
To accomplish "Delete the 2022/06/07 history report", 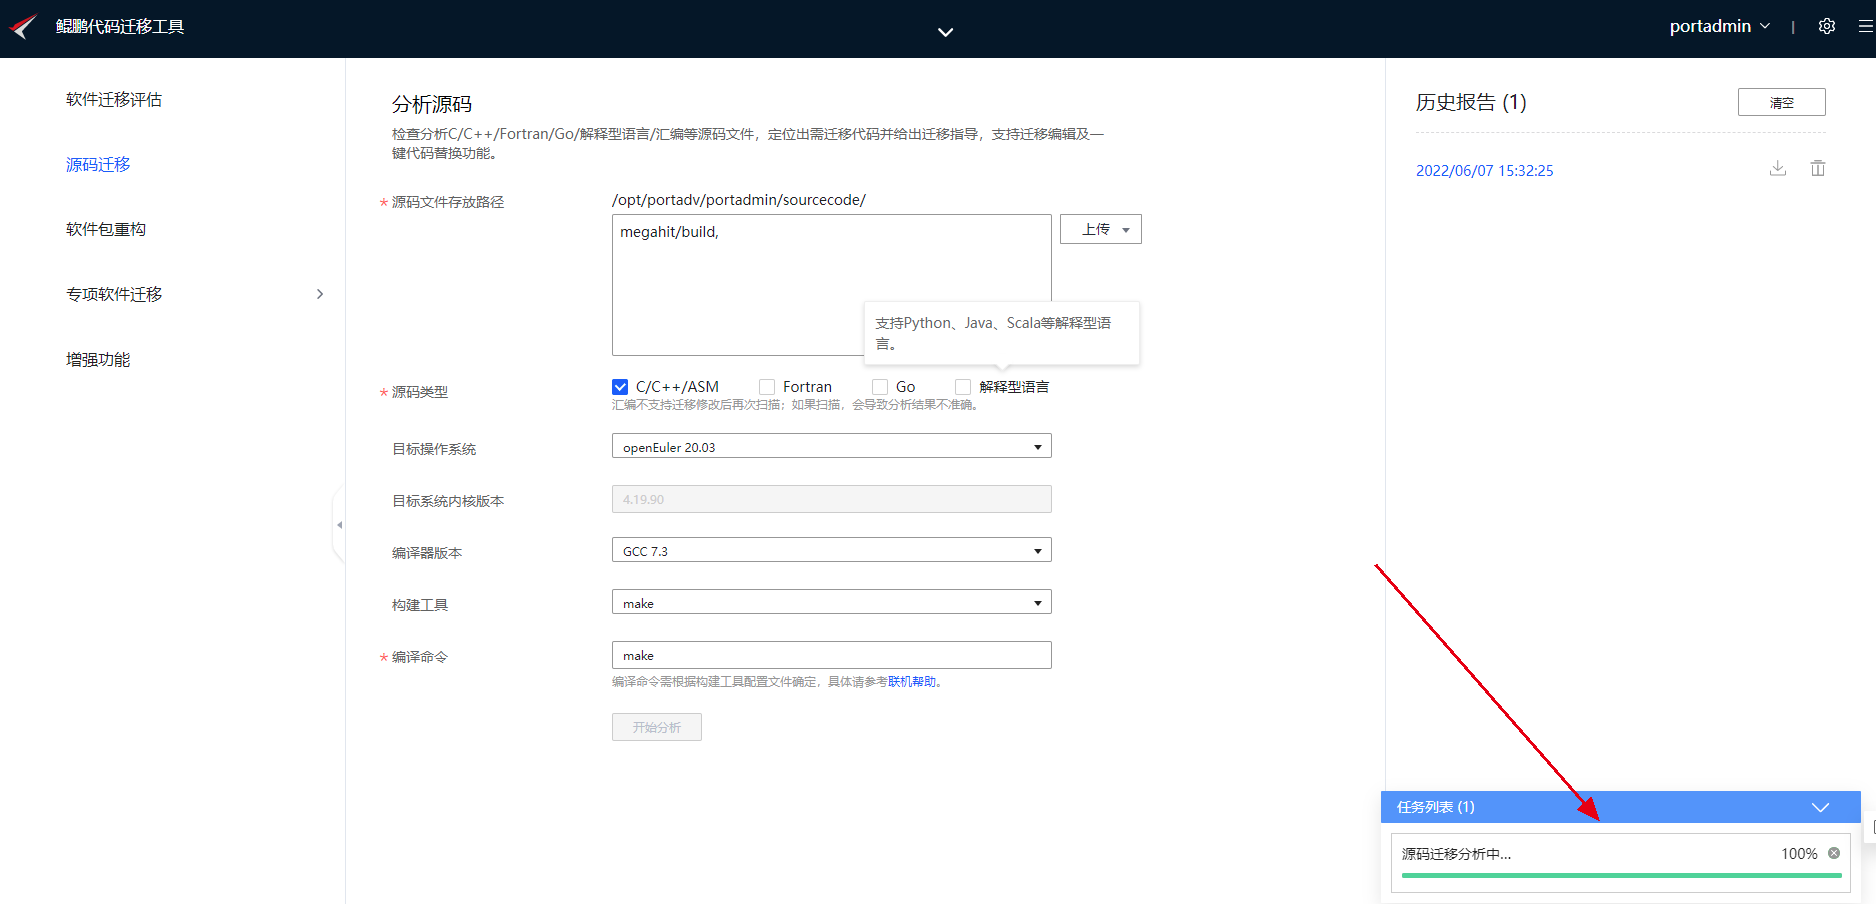I will 1818,168.
